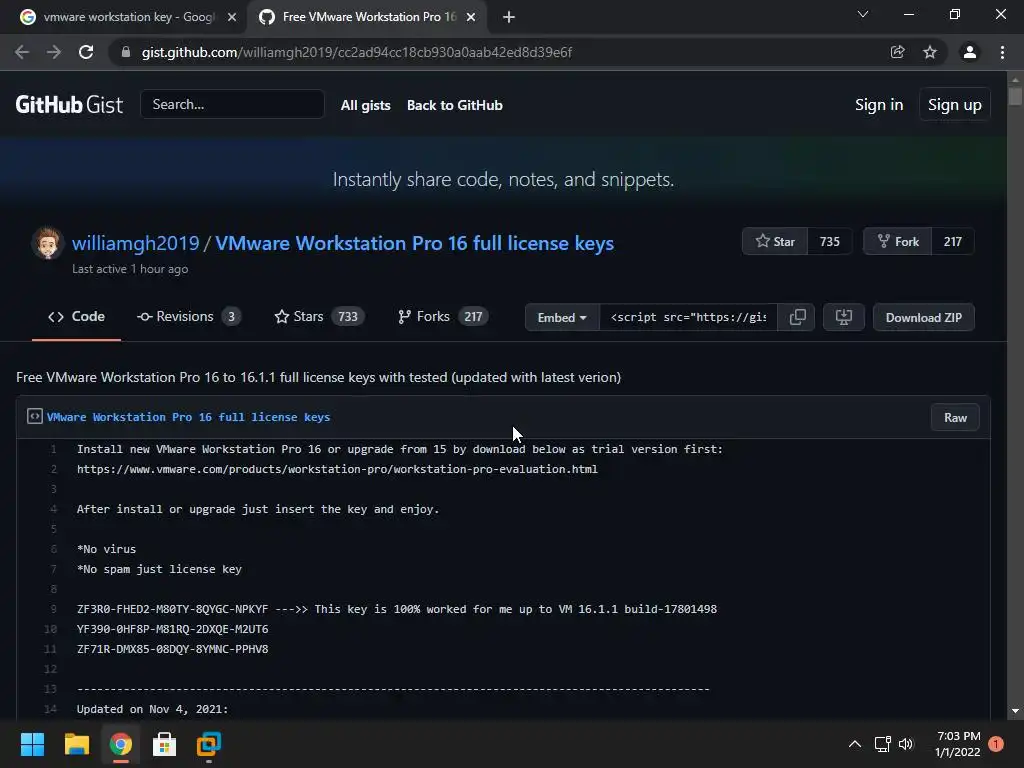Image resolution: width=1024 pixels, height=768 pixels.
Task: Open the notification badge
Action: pyautogui.click(x=996, y=744)
